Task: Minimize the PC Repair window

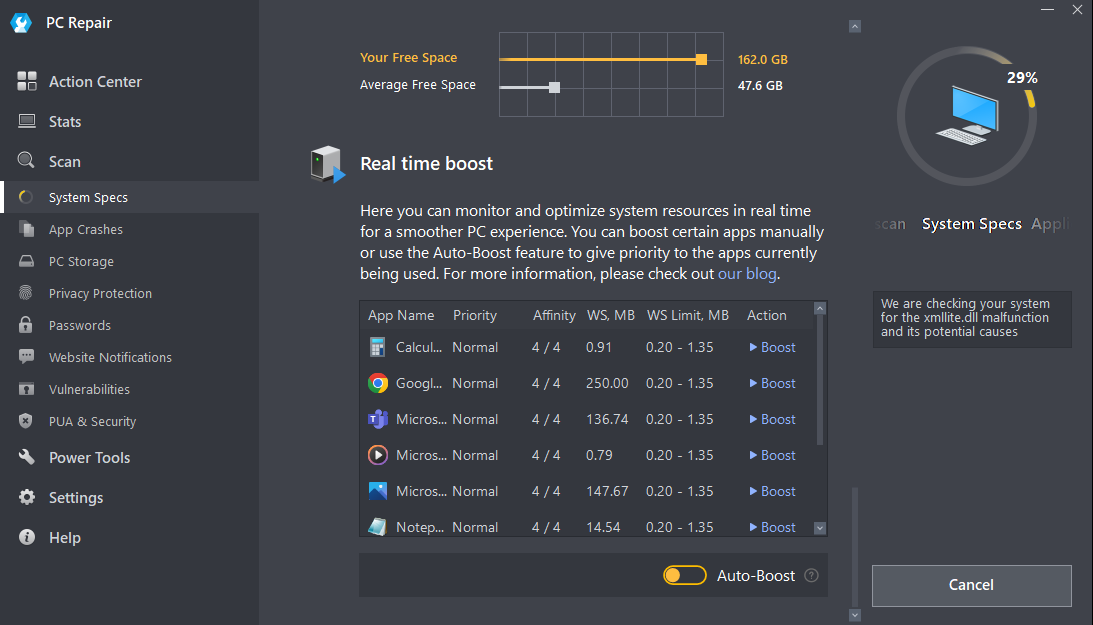Action: (1047, 10)
